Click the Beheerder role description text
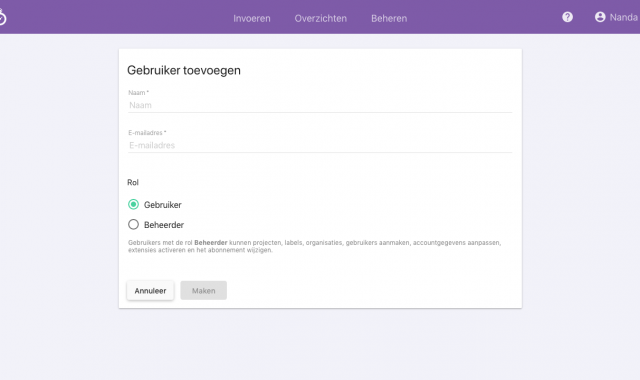Image resolution: width=640 pixels, height=380 pixels. click(x=314, y=246)
